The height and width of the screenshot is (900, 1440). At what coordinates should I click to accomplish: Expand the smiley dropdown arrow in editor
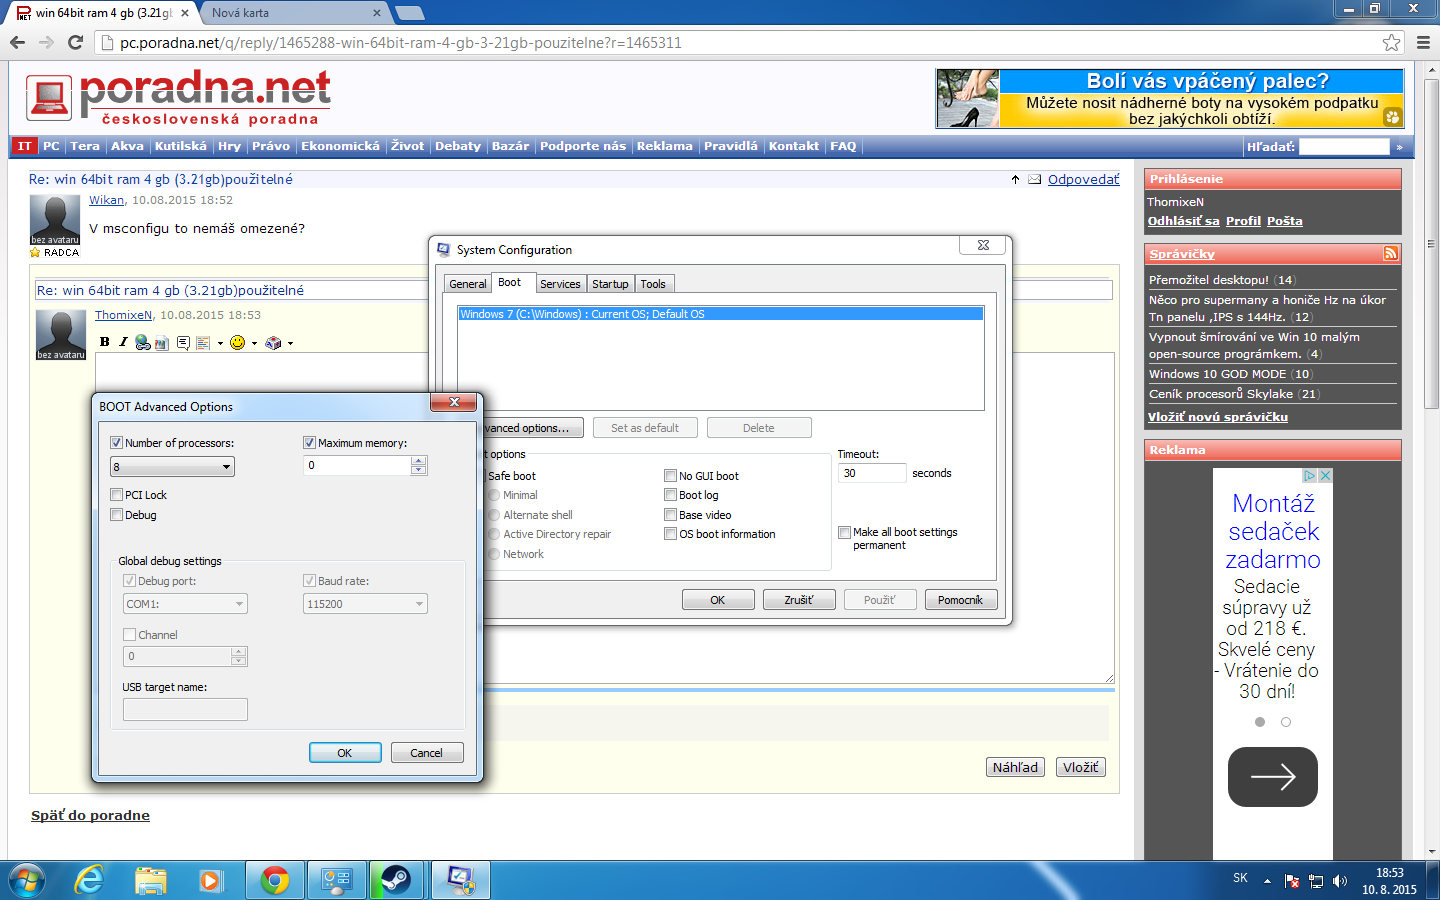254,343
